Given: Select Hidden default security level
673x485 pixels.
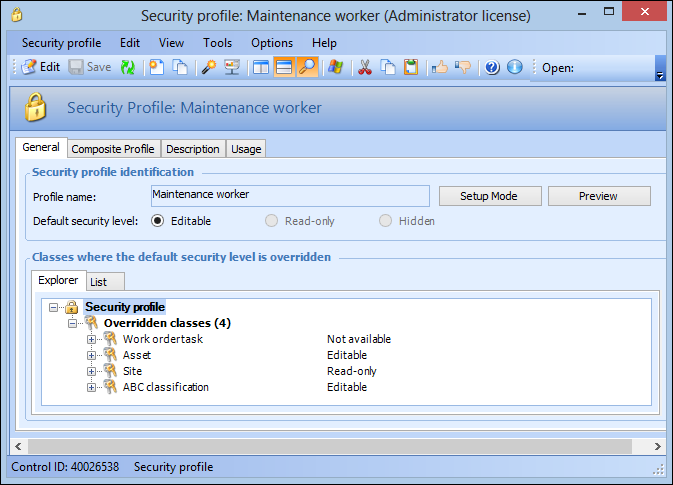Looking at the screenshot, I should [386, 221].
